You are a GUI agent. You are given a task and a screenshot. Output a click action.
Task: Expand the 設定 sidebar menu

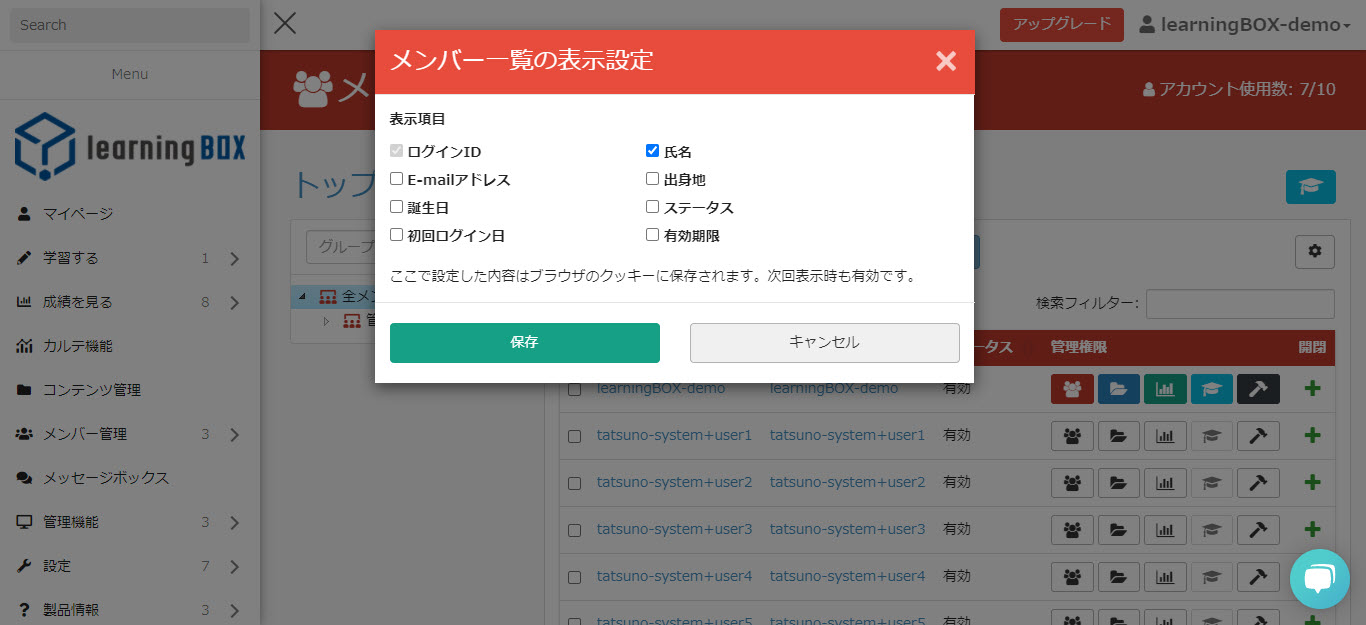(234, 566)
